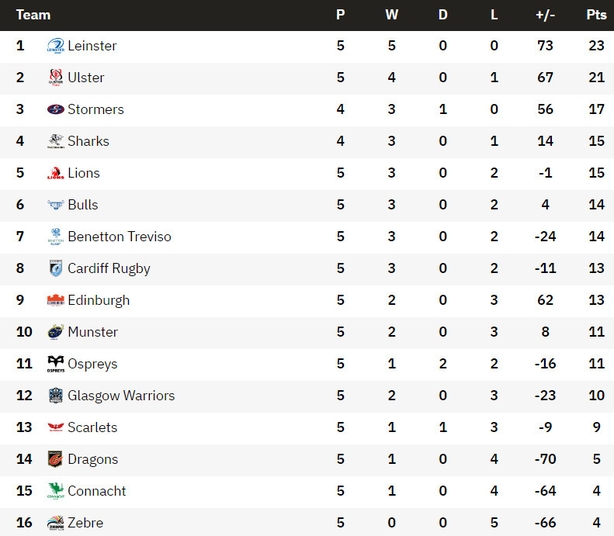The width and height of the screenshot is (614, 536).
Task: Click the Leinster team crest icon
Action: pos(56,46)
